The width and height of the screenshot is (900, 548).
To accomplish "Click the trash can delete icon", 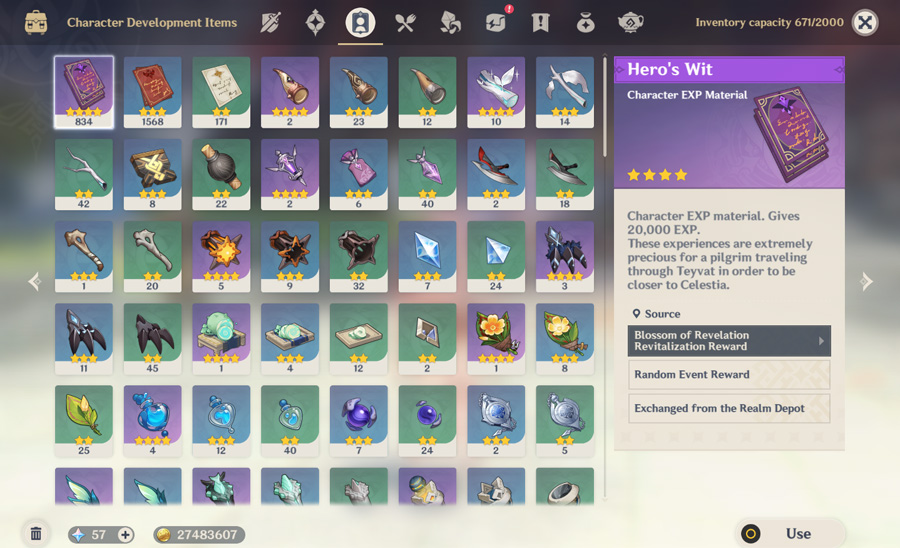I will (36, 534).
